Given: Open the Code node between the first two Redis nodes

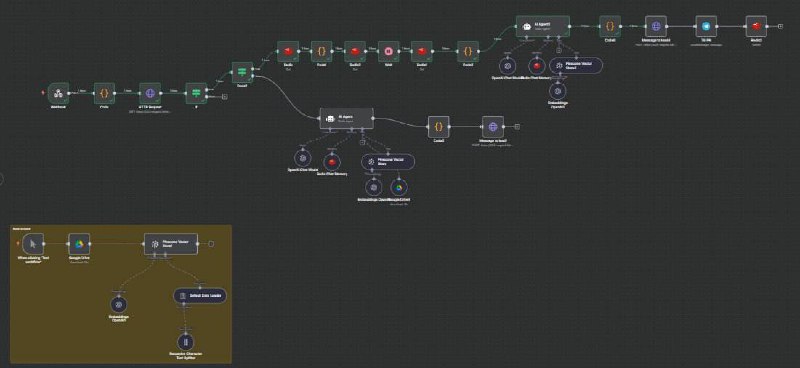Looking at the screenshot, I should pyautogui.click(x=321, y=52).
